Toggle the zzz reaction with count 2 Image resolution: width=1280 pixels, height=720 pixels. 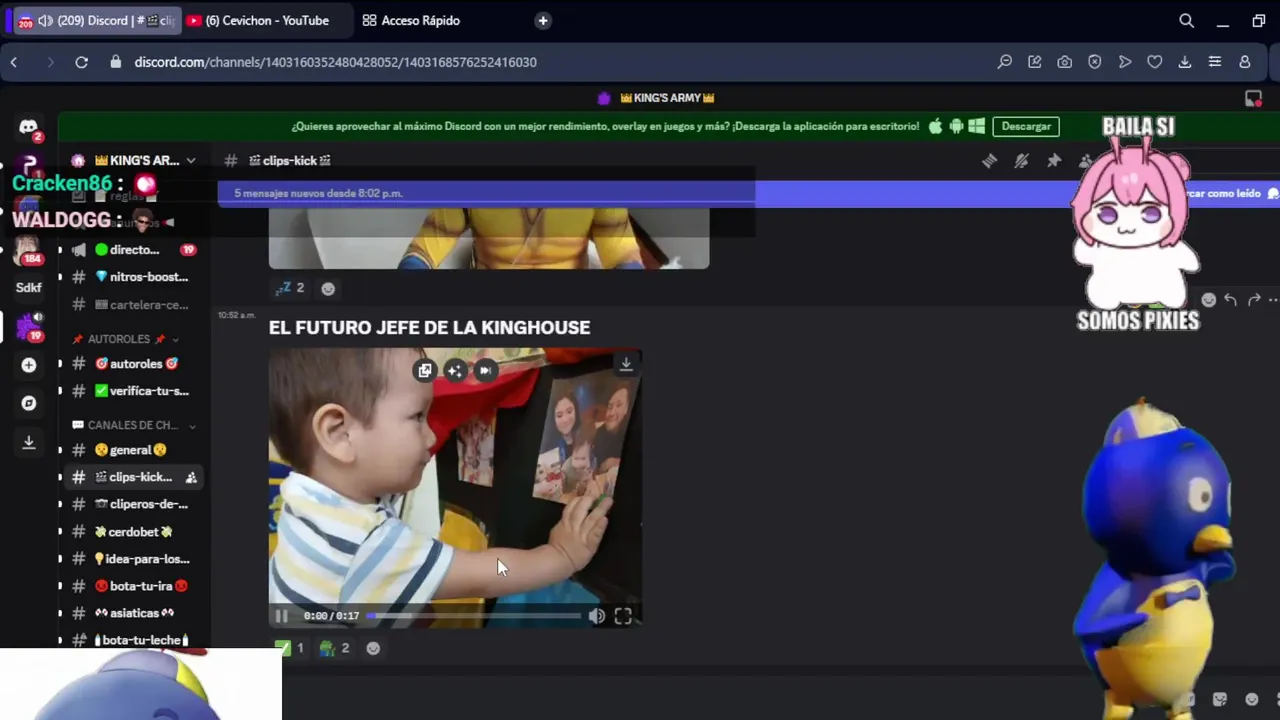(290, 288)
